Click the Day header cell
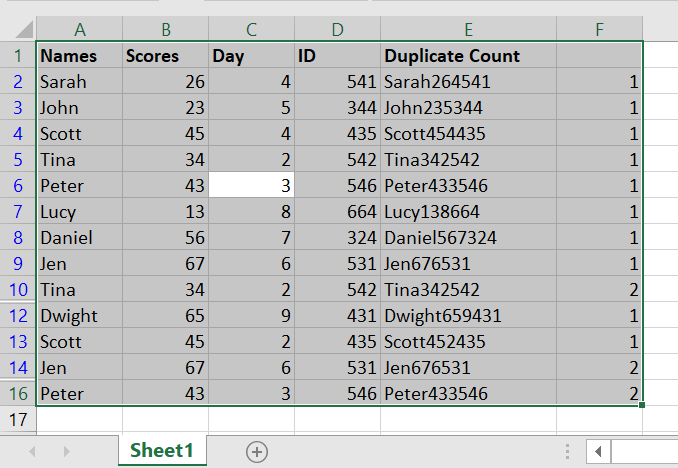 pos(252,55)
